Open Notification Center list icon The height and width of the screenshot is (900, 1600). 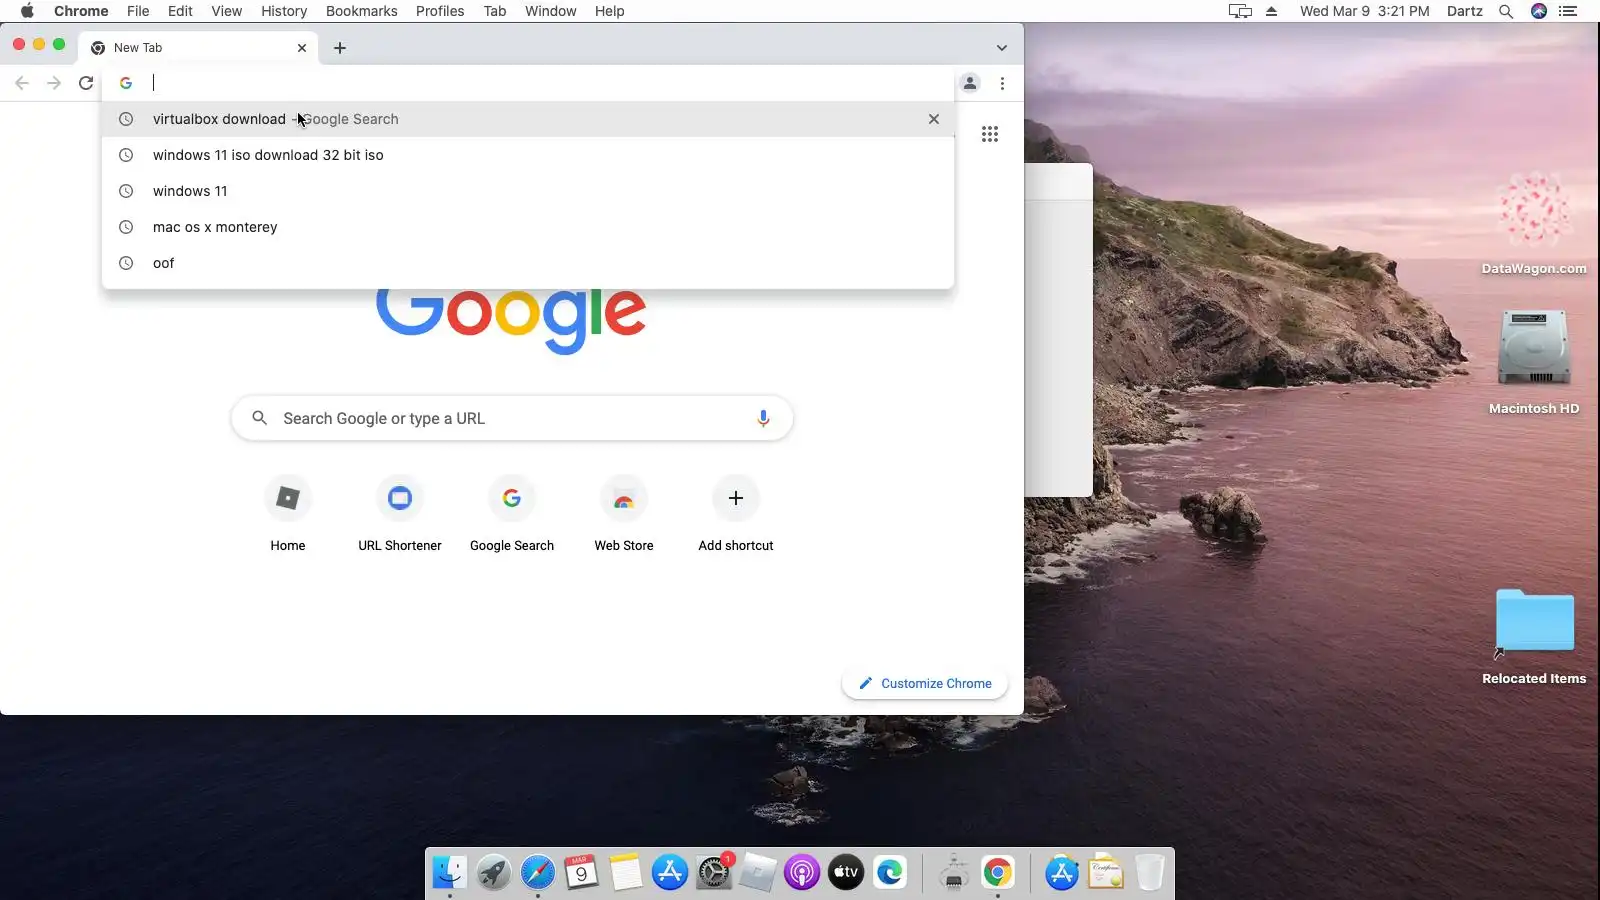coord(1569,11)
